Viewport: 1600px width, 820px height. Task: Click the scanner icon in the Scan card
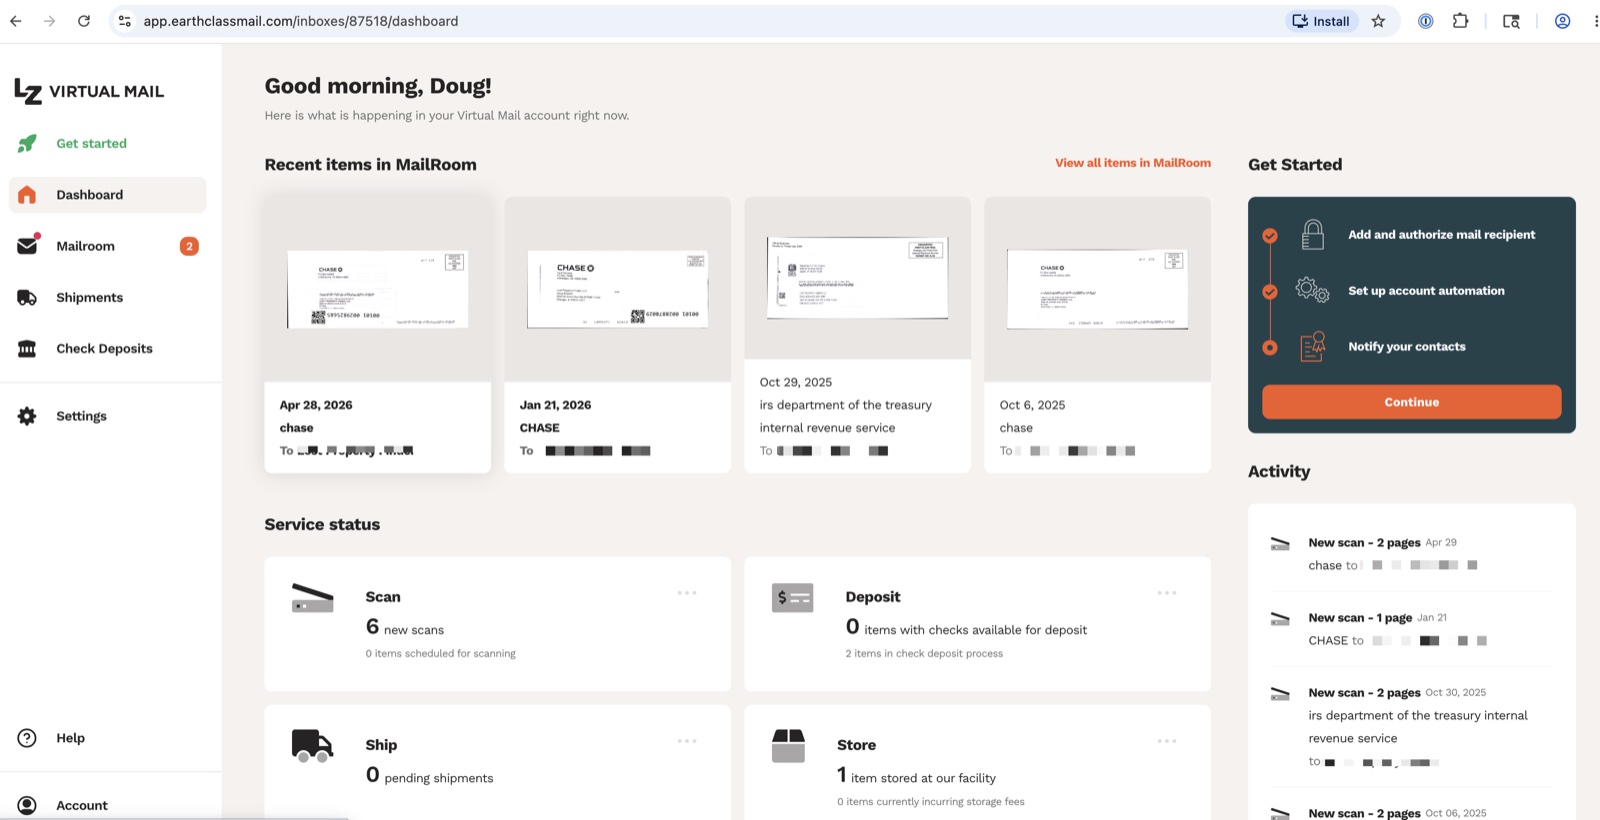[312, 597]
